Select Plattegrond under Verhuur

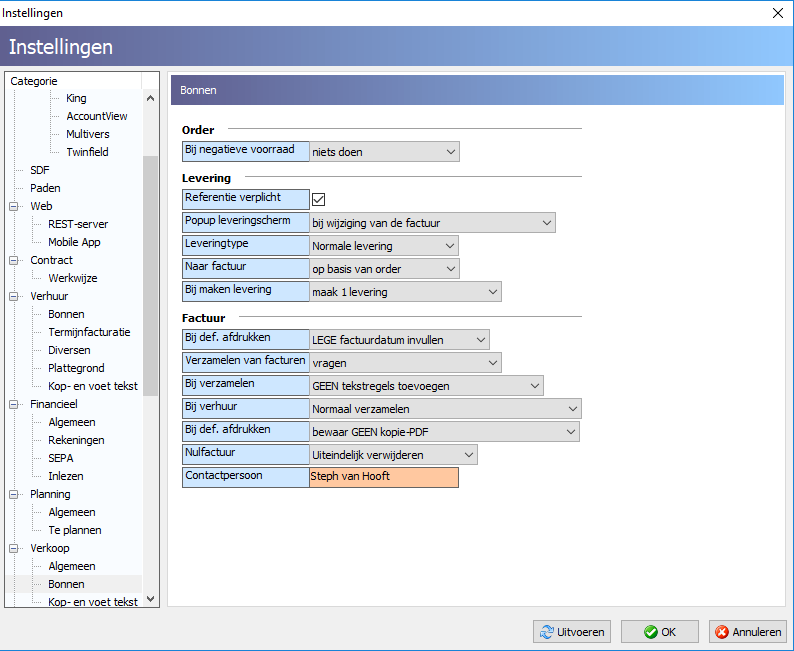point(76,368)
